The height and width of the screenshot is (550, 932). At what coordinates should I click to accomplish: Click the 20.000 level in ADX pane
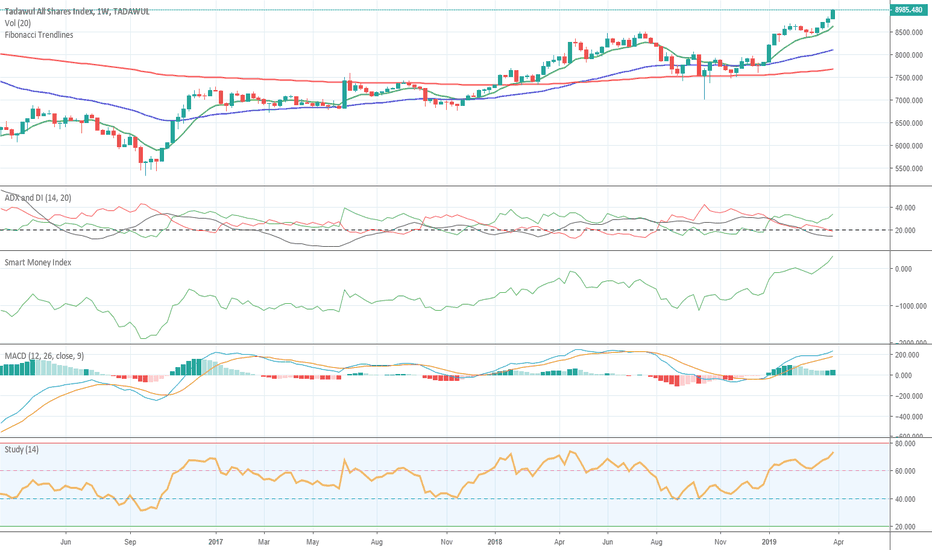click(x=905, y=231)
